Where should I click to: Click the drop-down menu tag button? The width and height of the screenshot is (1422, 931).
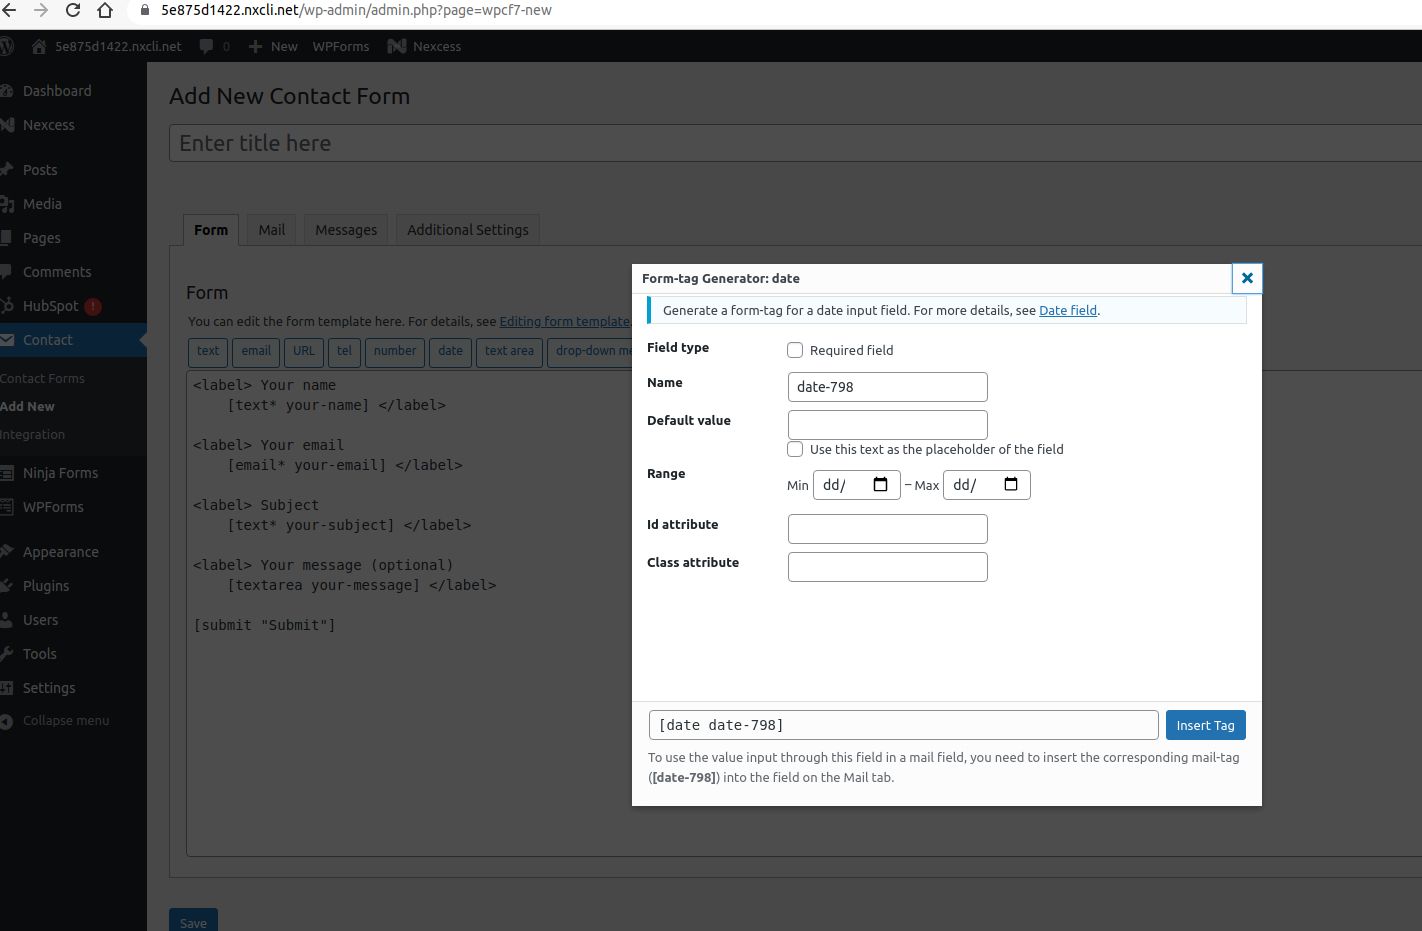(591, 351)
